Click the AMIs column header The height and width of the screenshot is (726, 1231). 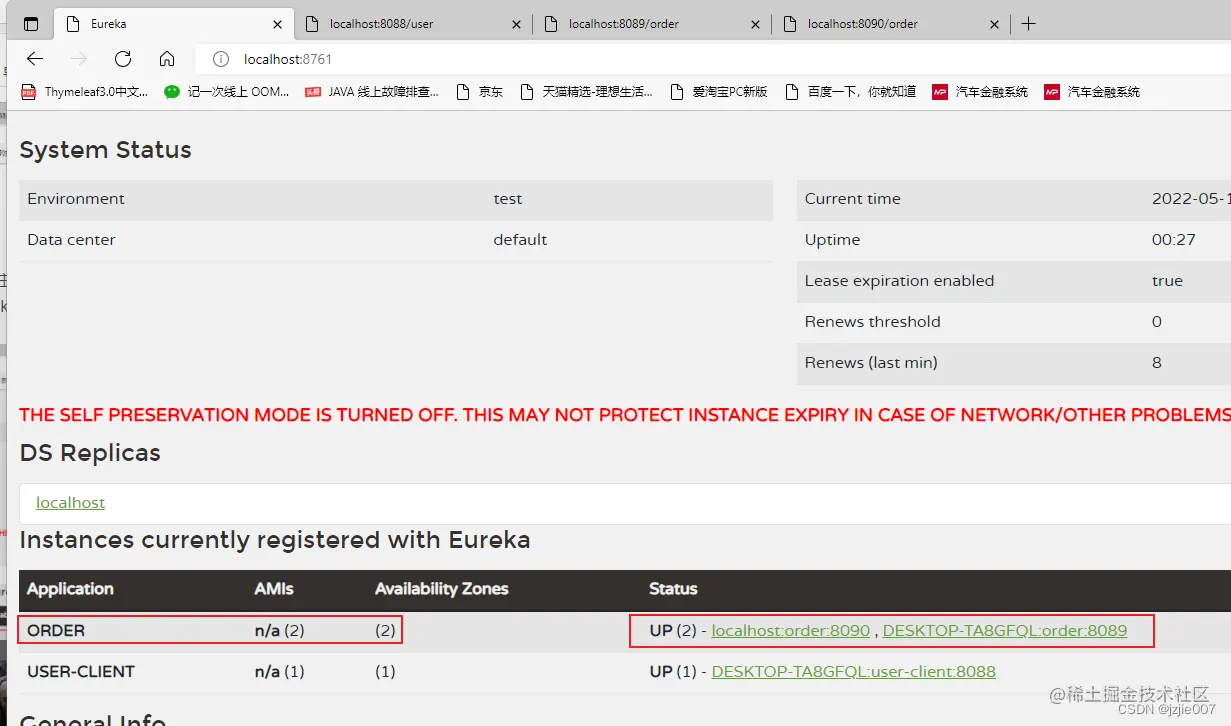pos(274,589)
